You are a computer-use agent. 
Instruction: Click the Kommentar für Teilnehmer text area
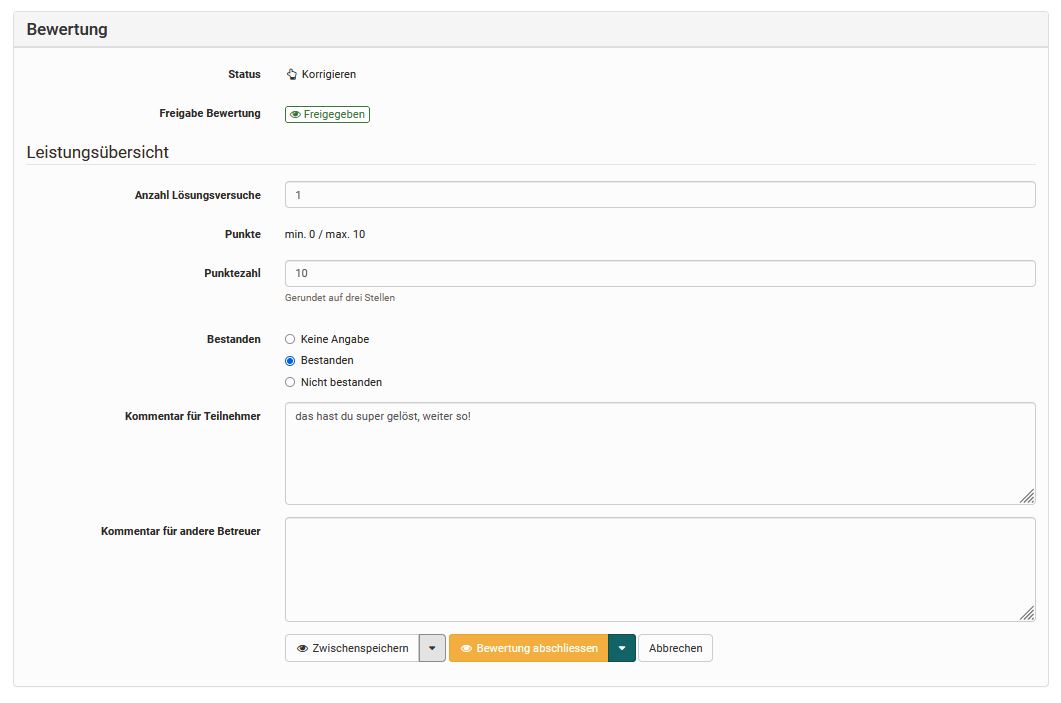tap(660, 453)
